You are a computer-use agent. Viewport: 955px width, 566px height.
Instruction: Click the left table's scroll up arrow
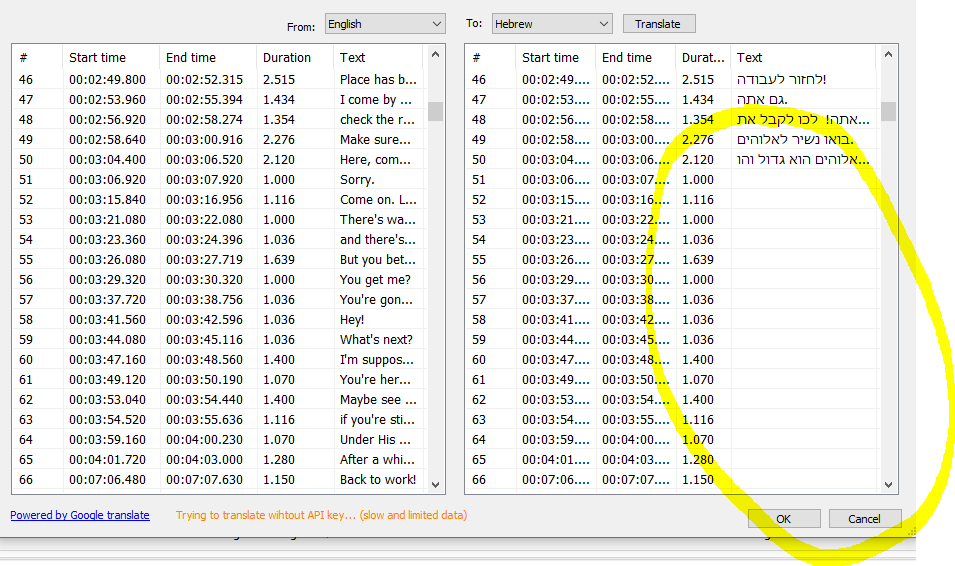tap(435, 55)
